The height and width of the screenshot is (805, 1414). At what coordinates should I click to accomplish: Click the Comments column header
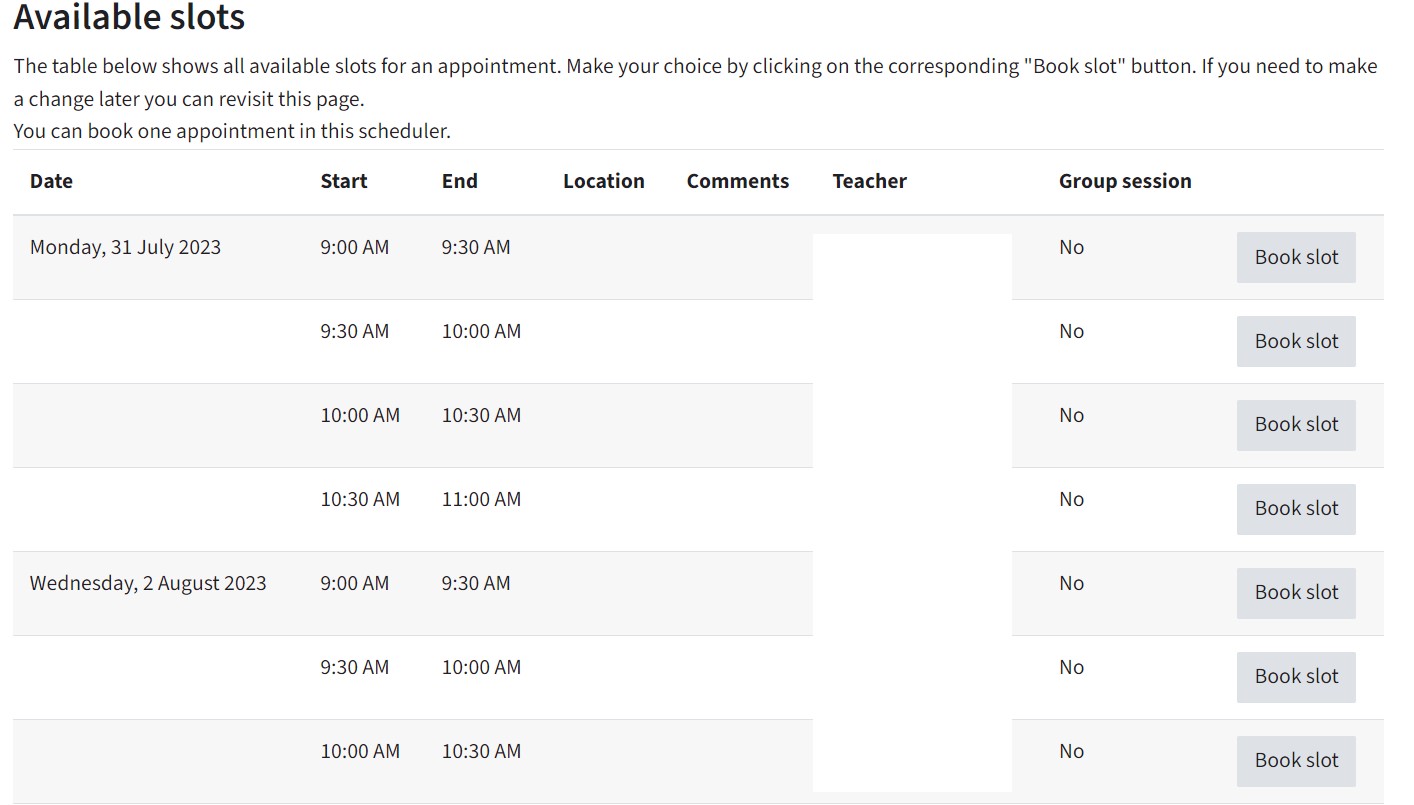738,181
